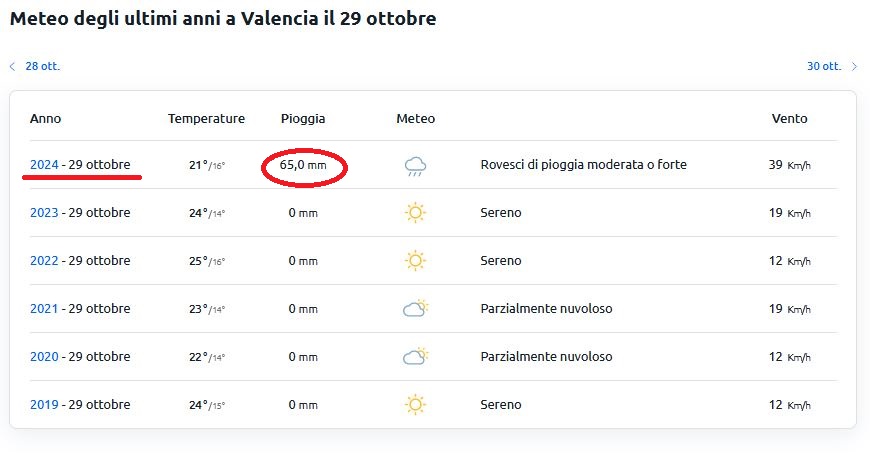This screenshot has width=870, height=470.
Task: Go to previous day 28 ott.
Action: tap(43, 66)
